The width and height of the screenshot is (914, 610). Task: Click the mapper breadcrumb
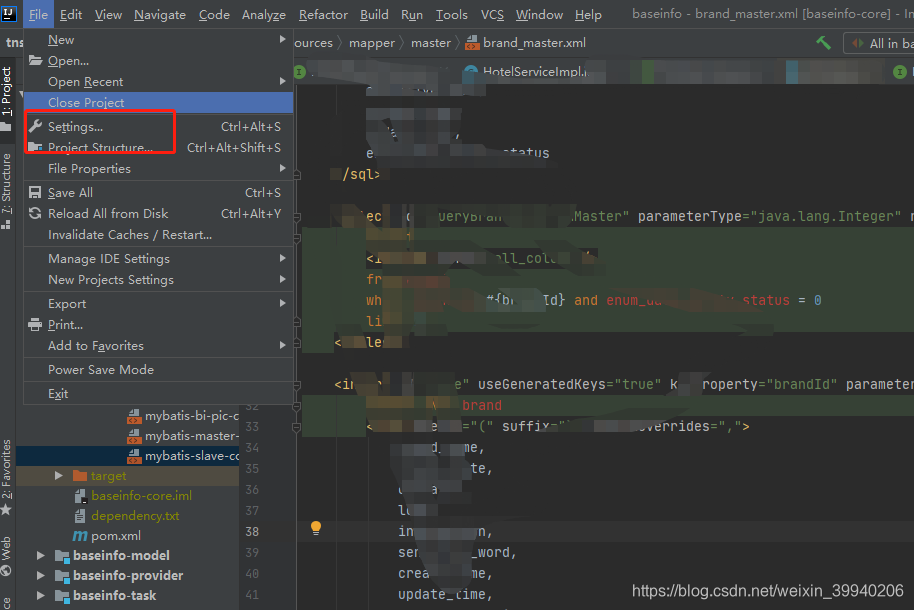[x=371, y=43]
